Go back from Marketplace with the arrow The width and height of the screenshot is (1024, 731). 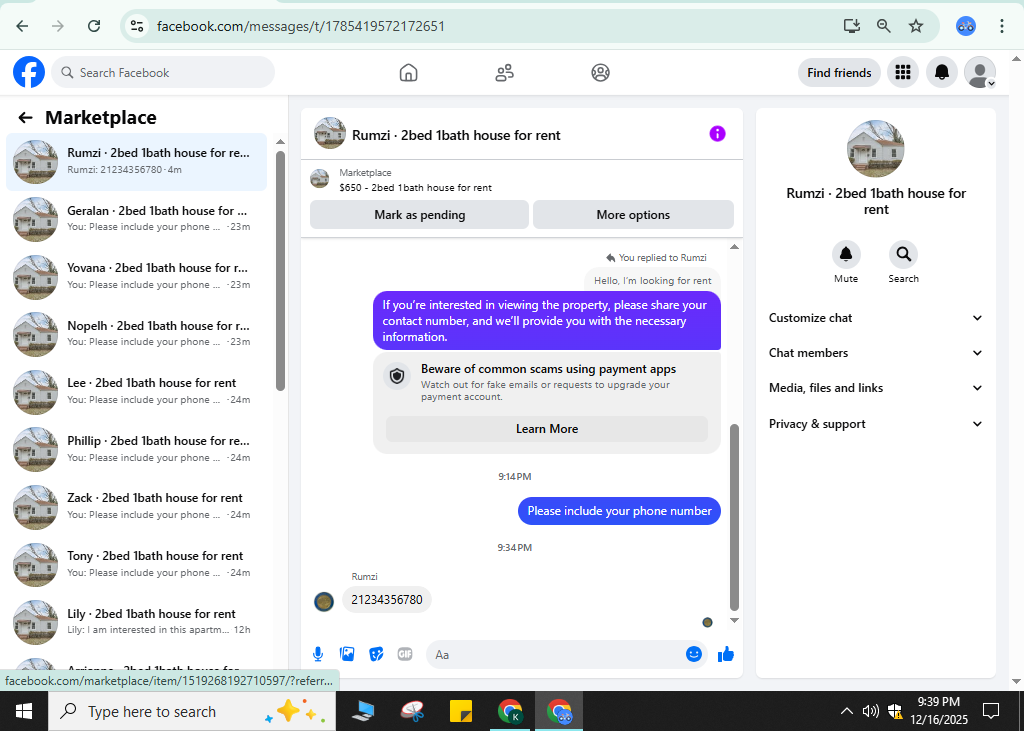pos(25,118)
